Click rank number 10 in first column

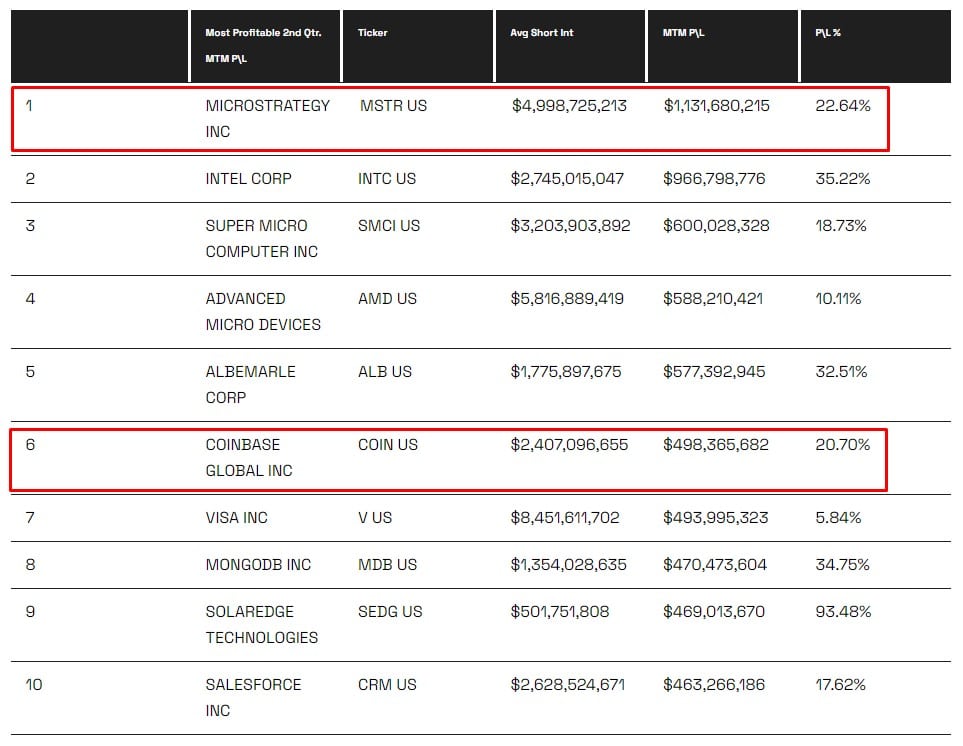(34, 685)
